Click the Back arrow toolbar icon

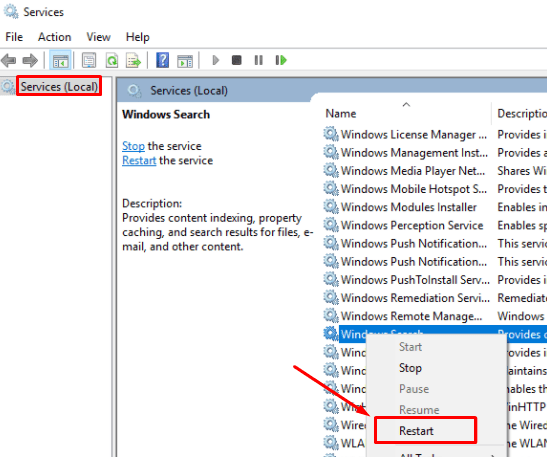(x=9, y=60)
